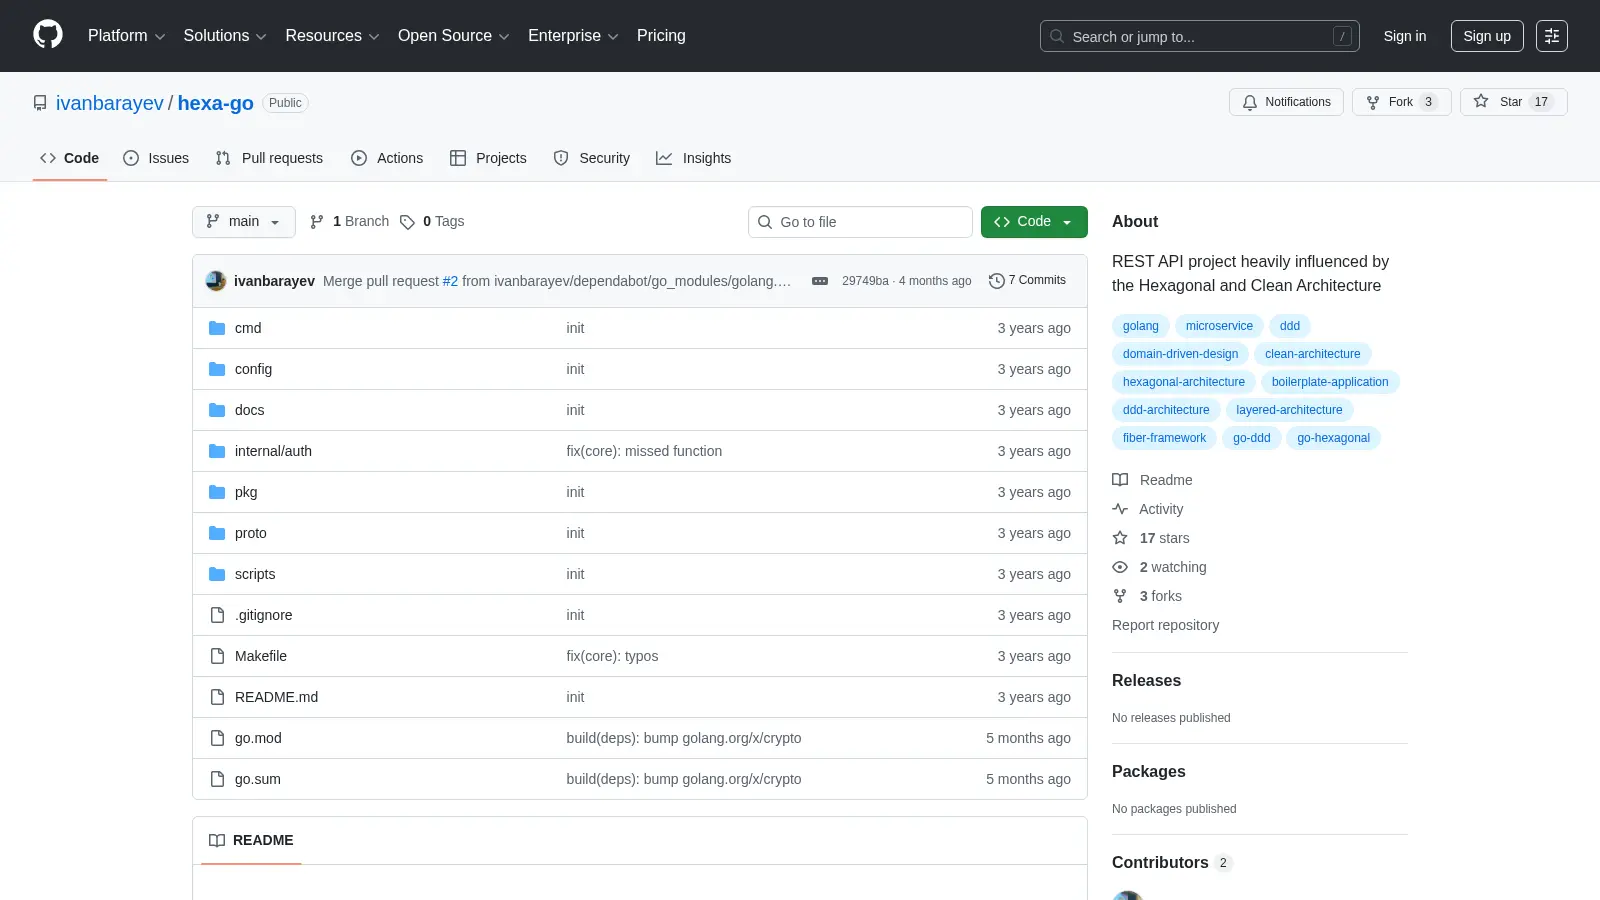Open the Resources dropdown menu
Viewport: 1600px width, 900px height.
pyautogui.click(x=332, y=36)
